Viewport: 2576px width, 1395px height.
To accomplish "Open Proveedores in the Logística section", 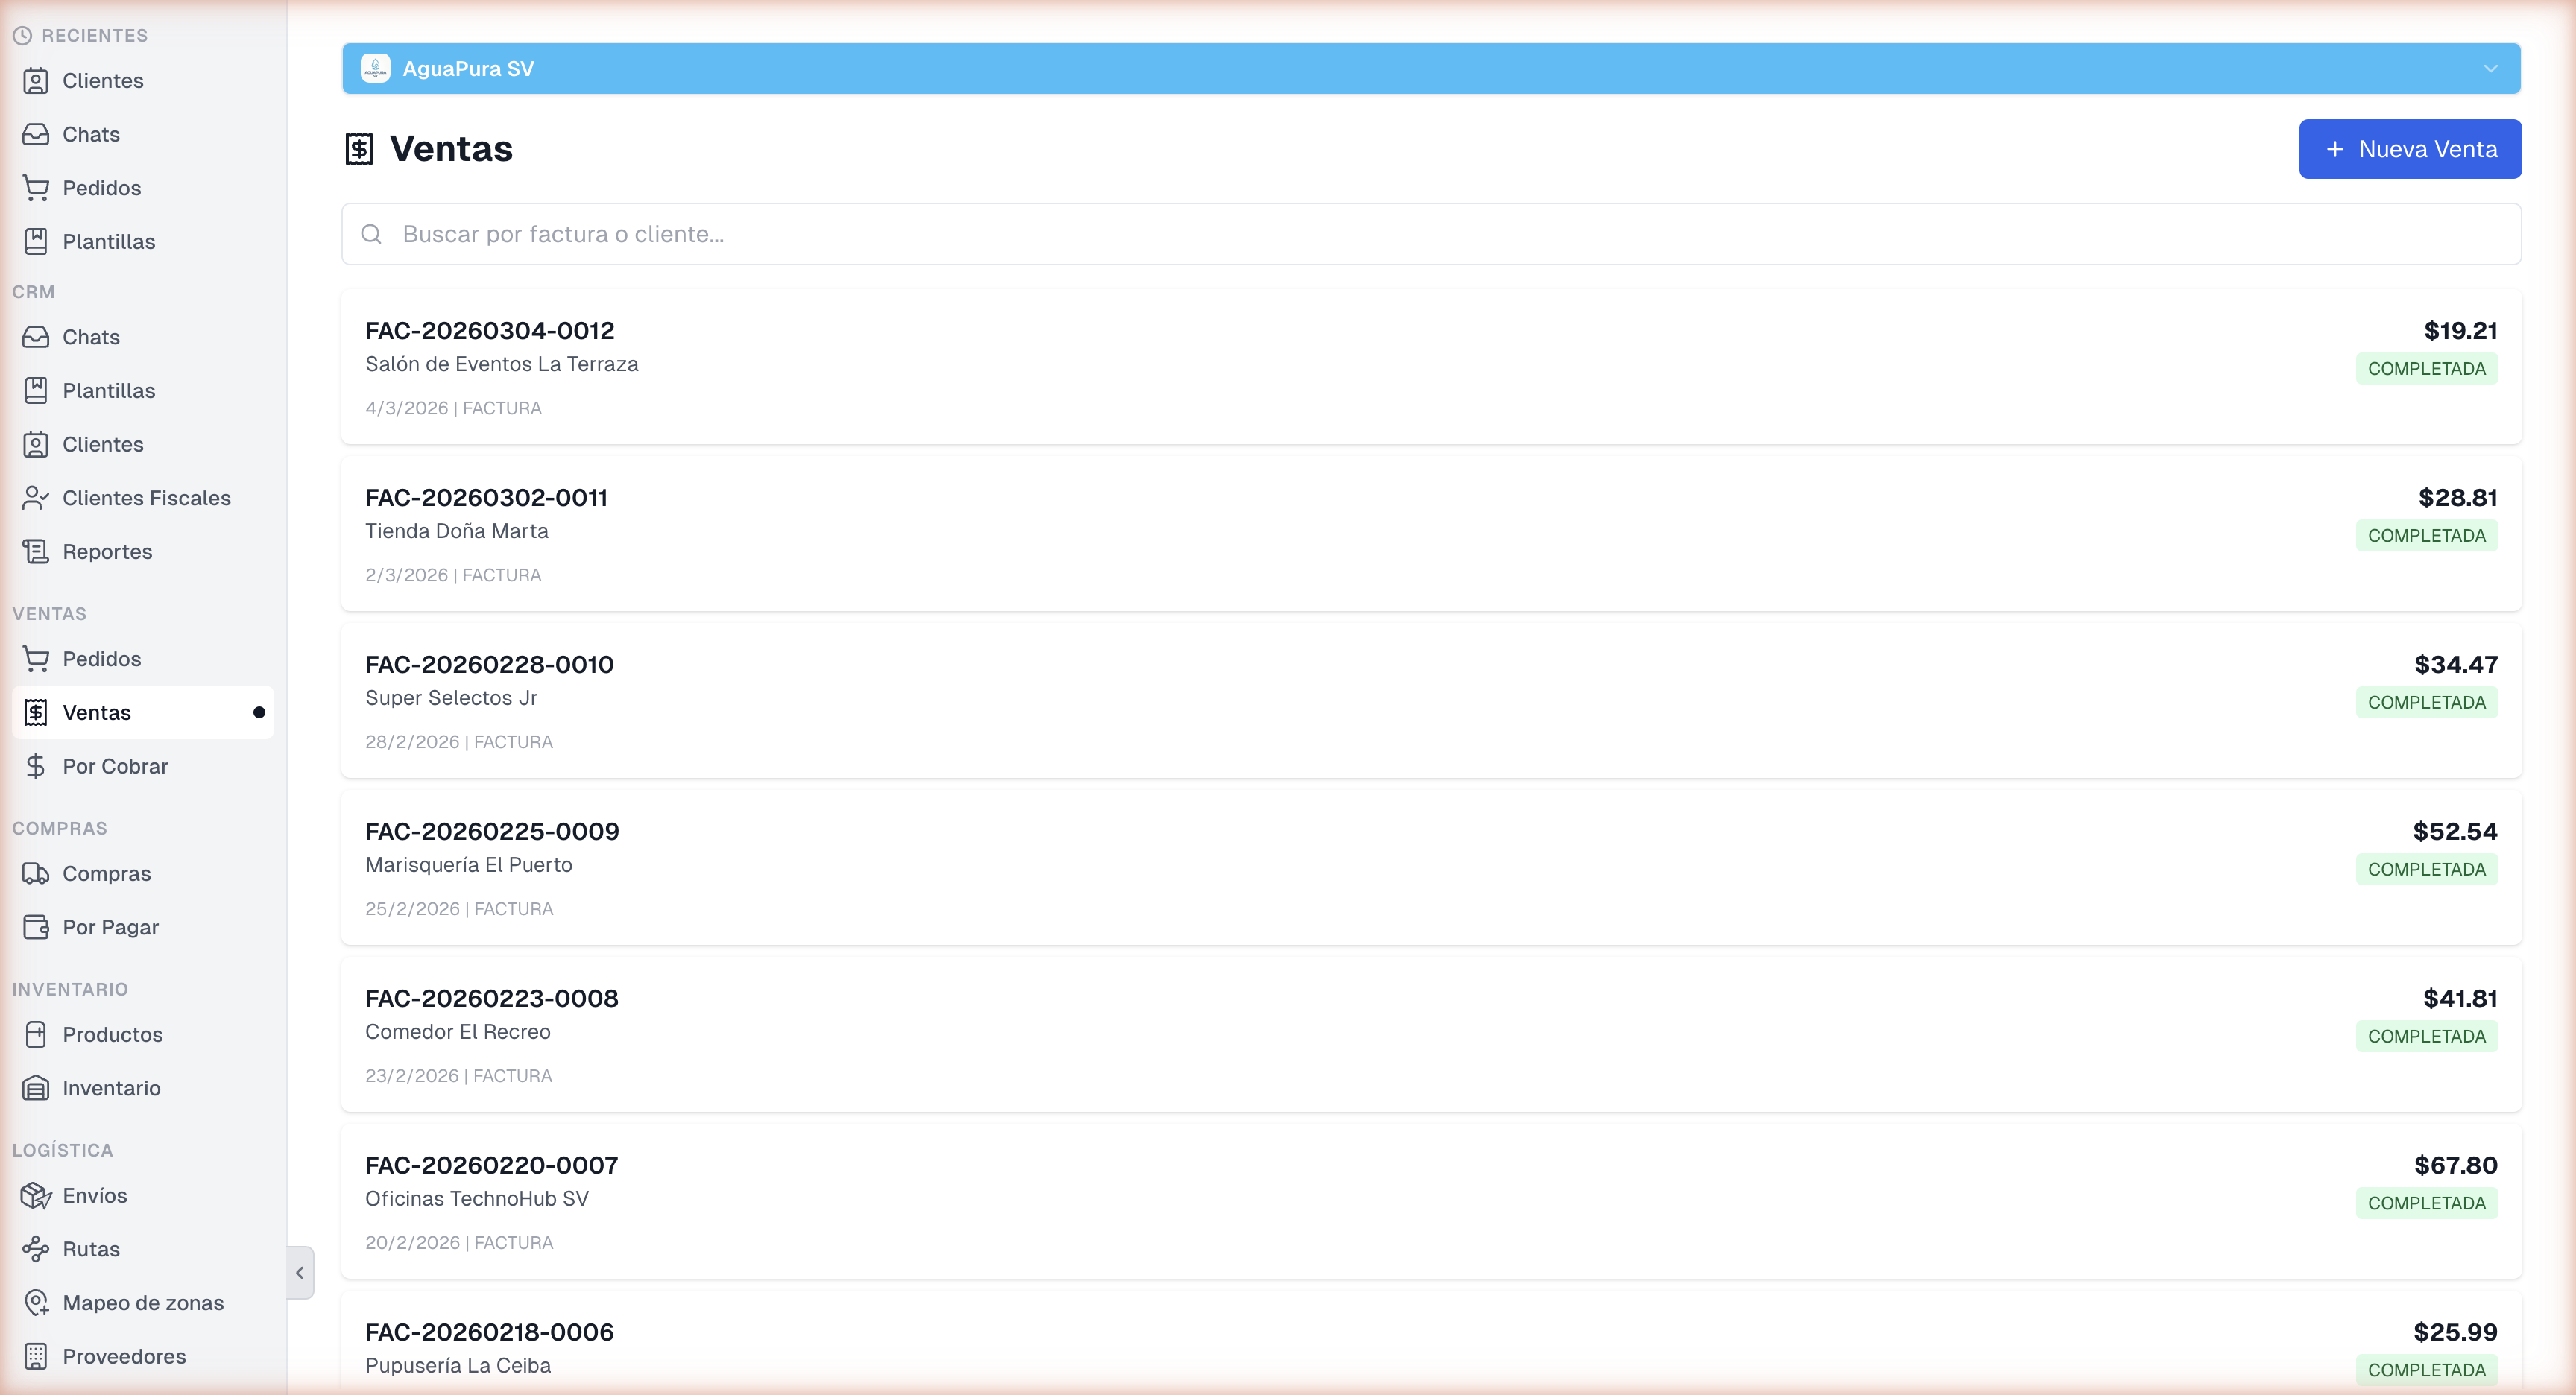I will pyautogui.click(x=124, y=1356).
